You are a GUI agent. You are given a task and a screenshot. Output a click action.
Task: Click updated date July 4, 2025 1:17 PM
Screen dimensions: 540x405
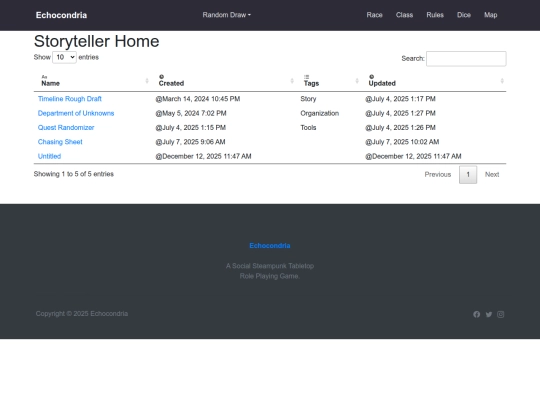point(400,99)
